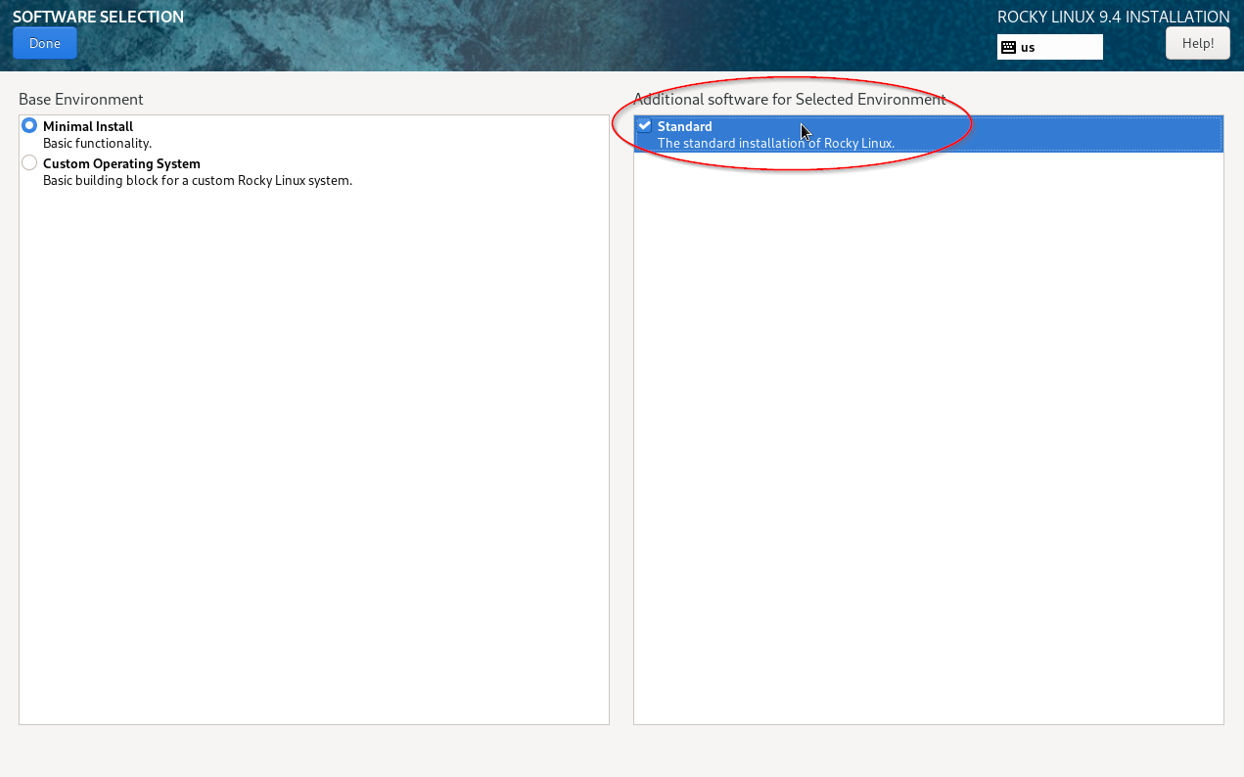Click the Base Environment section header
Viewport: 1244px width, 777px height.
click(81, 99)
